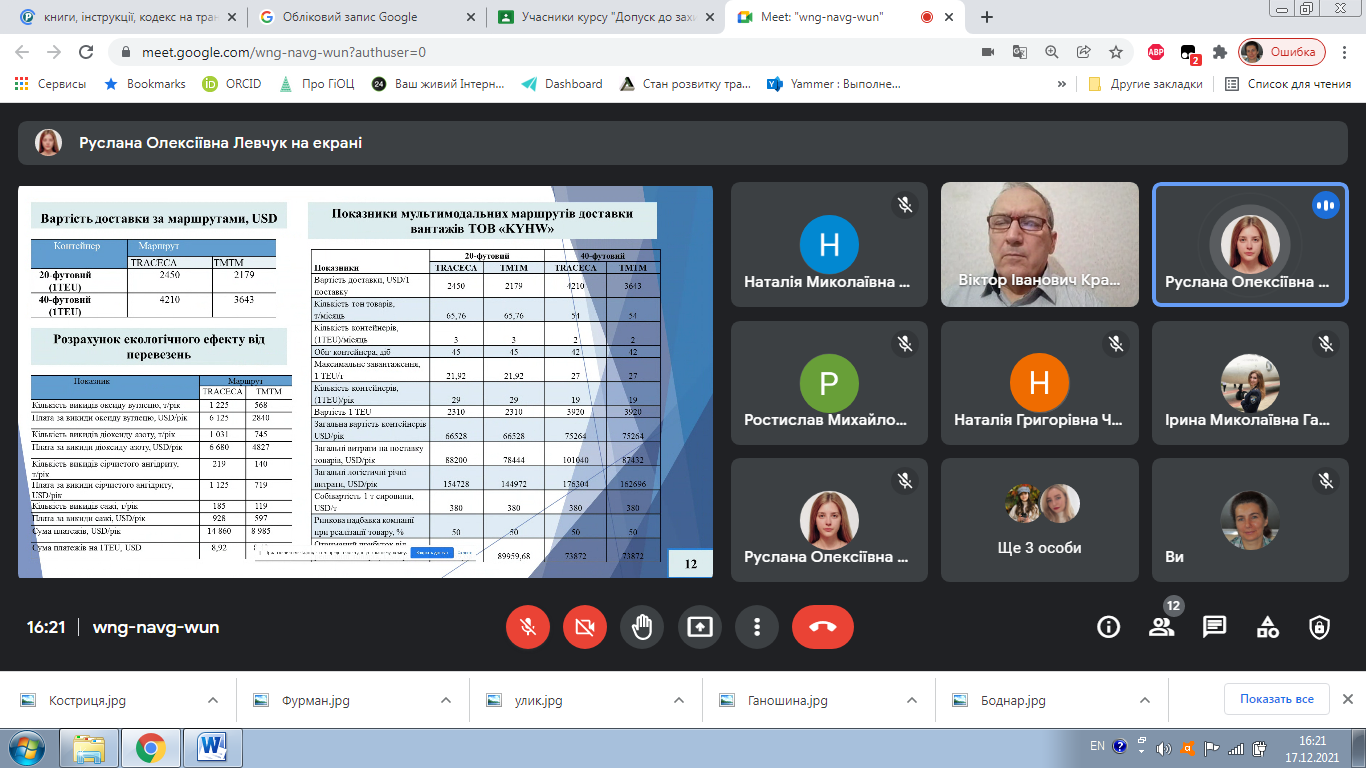Image resolution: width=1366 pixels, height=768 pixels.
Task: Switch to the Обліковий запис Google tab
Action: (350, 17)
